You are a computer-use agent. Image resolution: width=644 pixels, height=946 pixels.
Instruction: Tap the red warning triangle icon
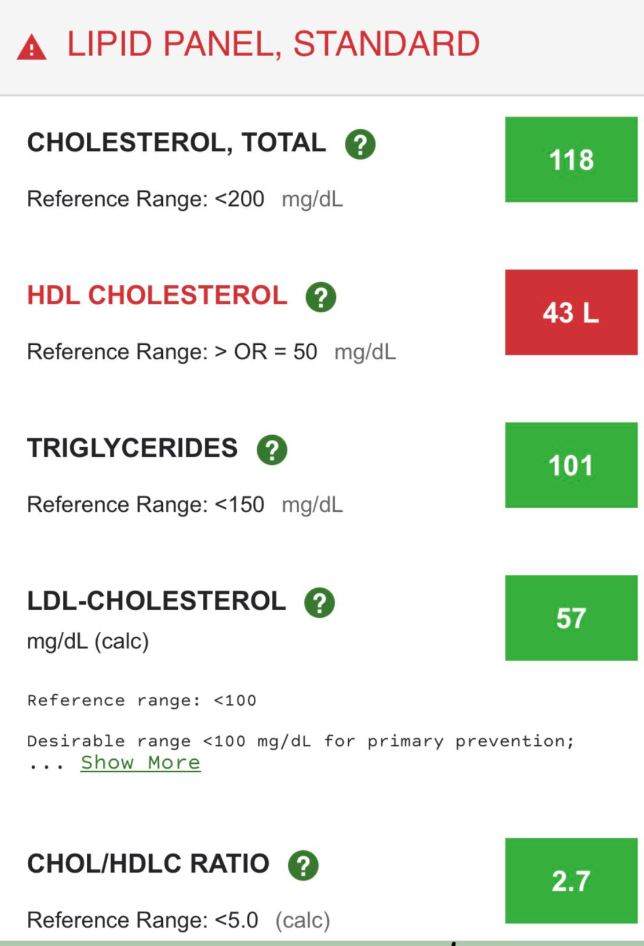pos(31,47)
